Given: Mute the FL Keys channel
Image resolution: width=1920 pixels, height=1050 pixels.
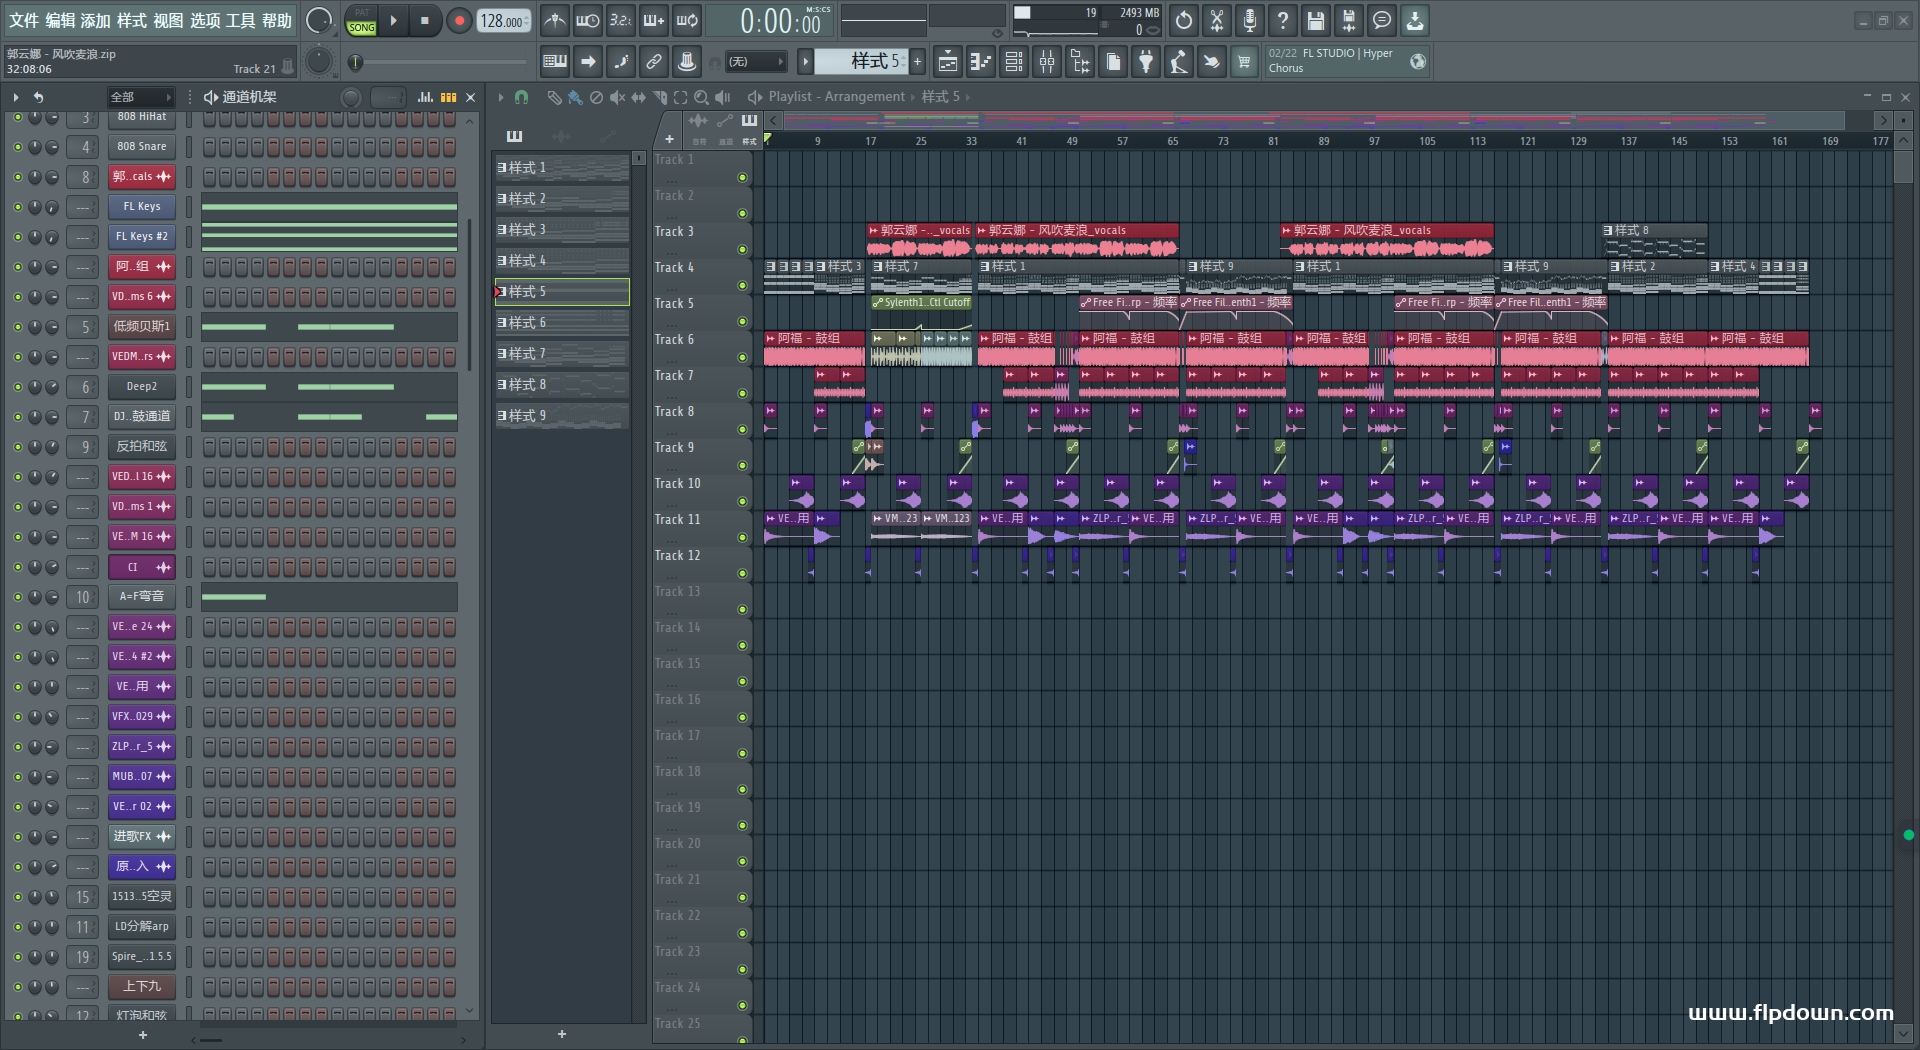Looking at the screenshot, I should pyautogui.click(x=17, y=207).
